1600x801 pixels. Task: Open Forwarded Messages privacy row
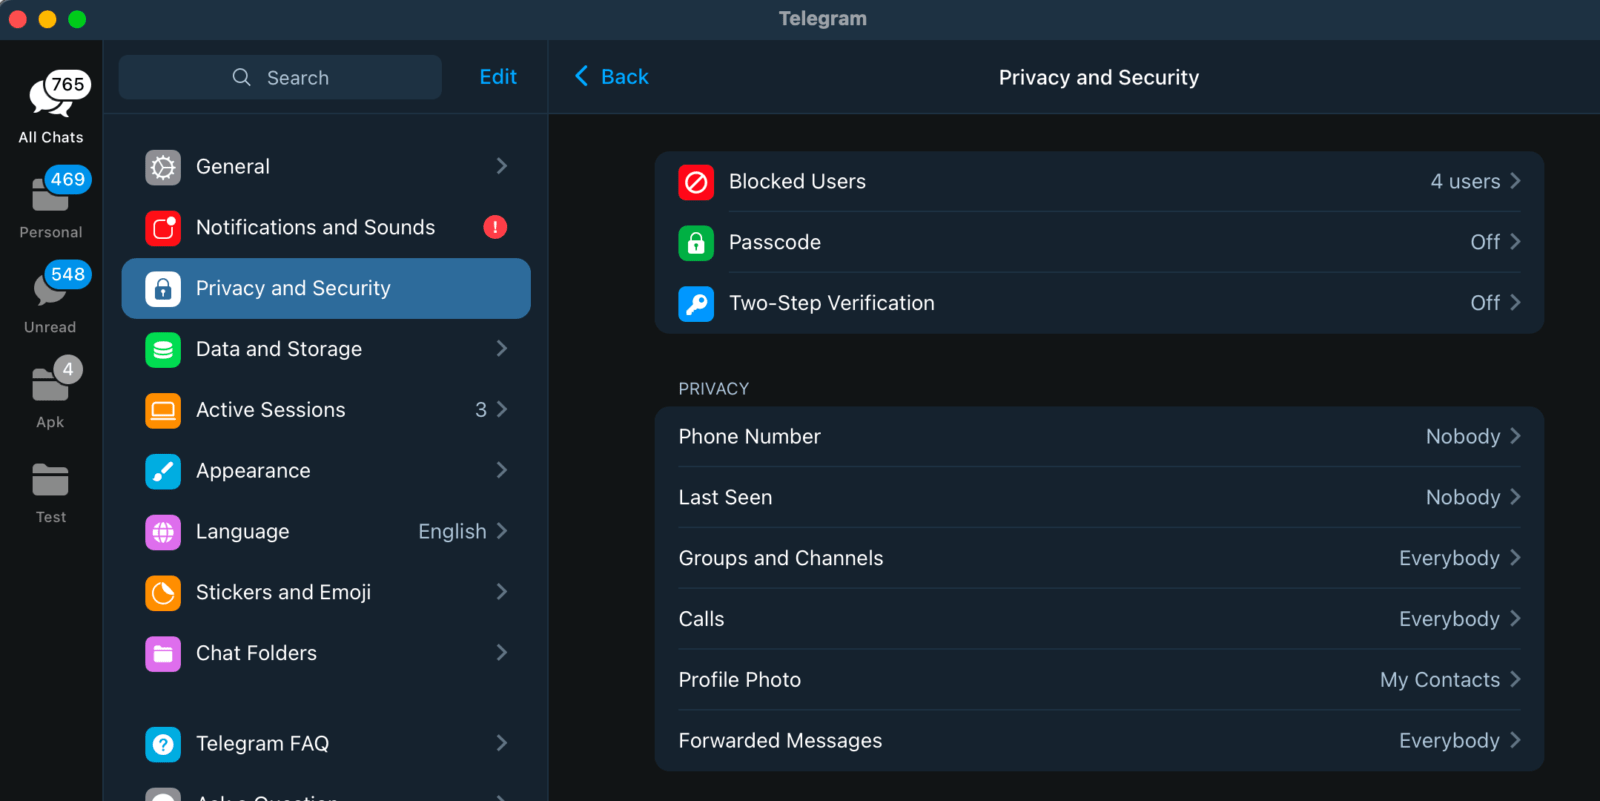tap(1099, 741)
